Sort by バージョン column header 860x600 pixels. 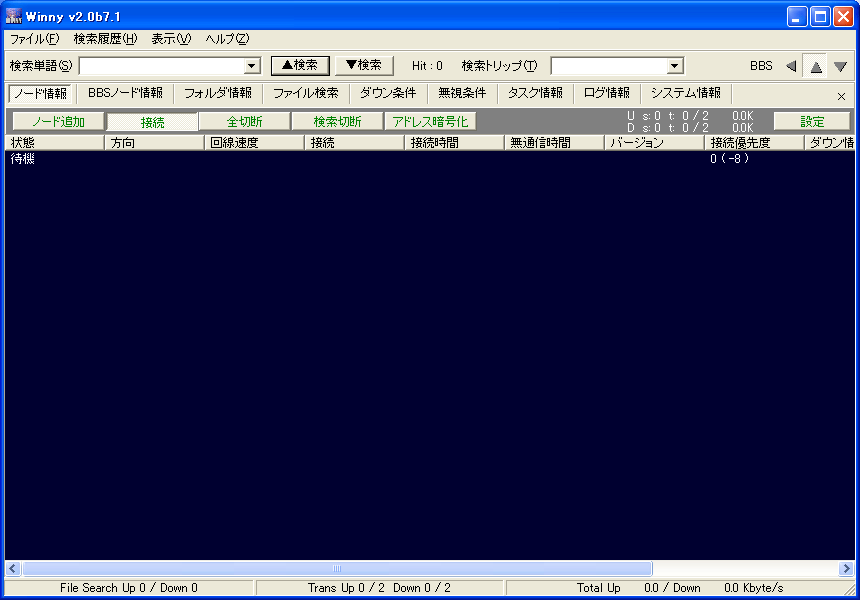click(654, 143)
